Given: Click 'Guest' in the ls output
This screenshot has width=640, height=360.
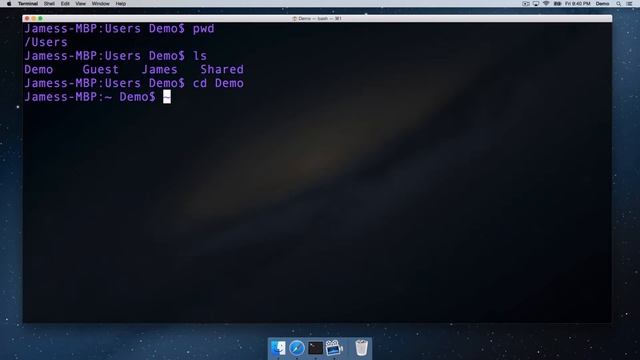Looking at the screenshot, I should coord(101,69).
